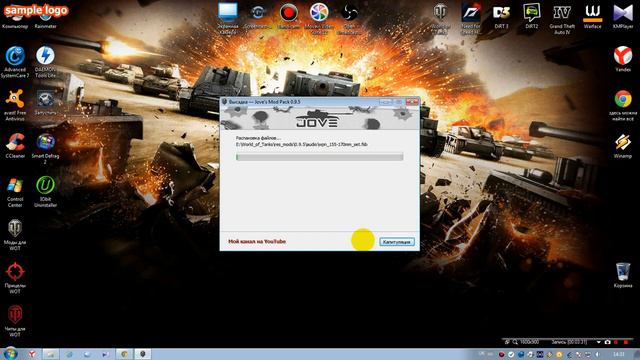Open the Корзина recycle bin
The width and height of the screenshot is (640, 360).
623,275
